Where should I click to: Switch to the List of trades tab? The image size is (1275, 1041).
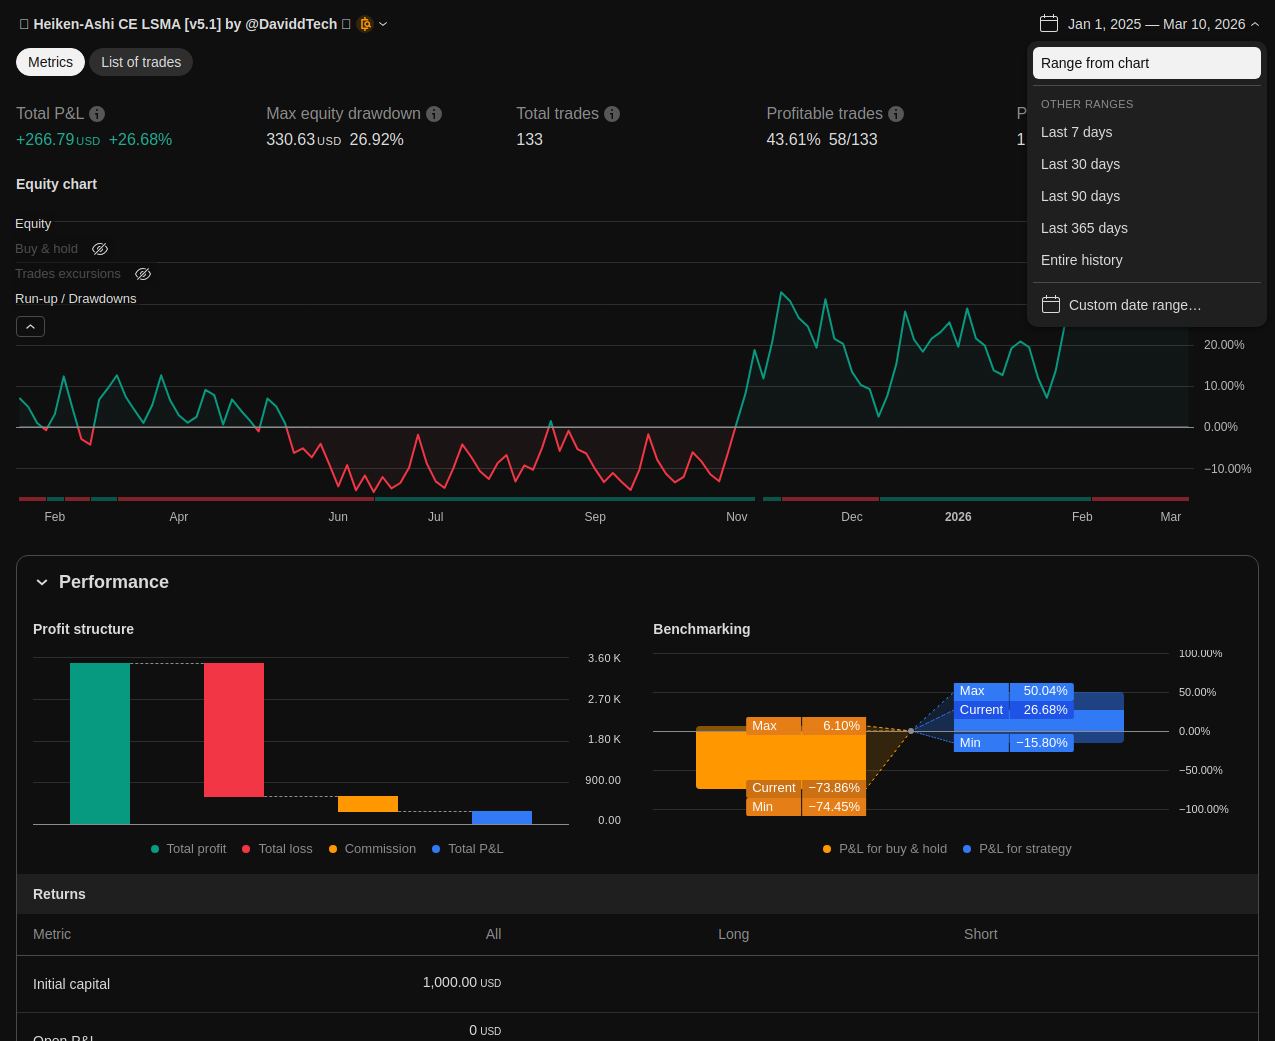click(x=141, y=62)
